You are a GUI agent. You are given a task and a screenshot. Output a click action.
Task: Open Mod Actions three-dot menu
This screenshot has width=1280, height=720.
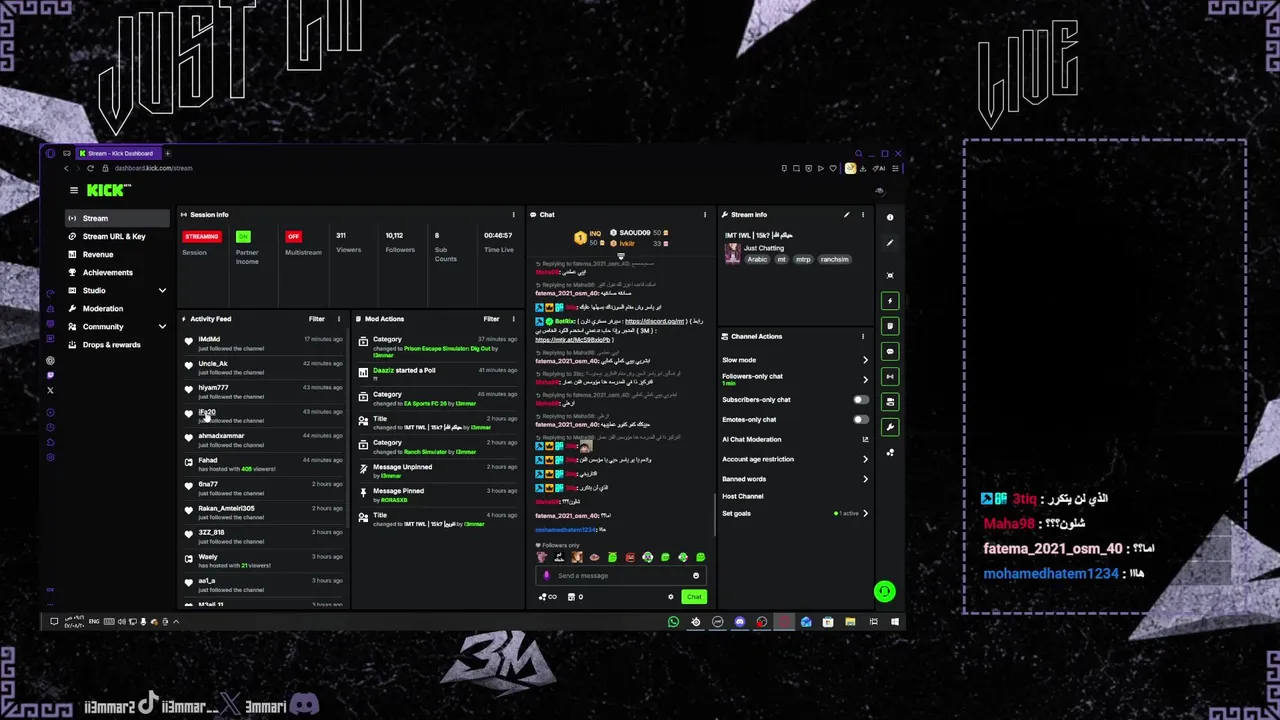513,319
